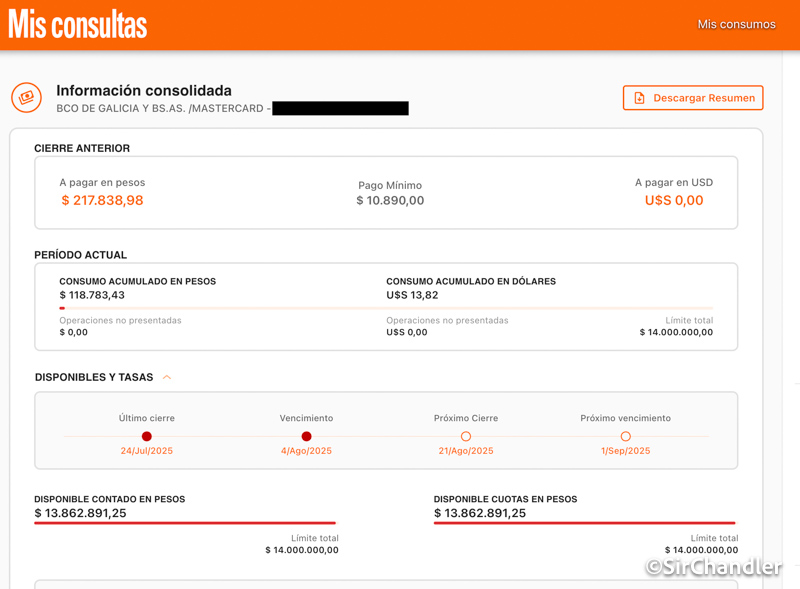Screen dimensions: 800x589
Task: Click the U$S 0,00 USD amount
Action: 674,200
